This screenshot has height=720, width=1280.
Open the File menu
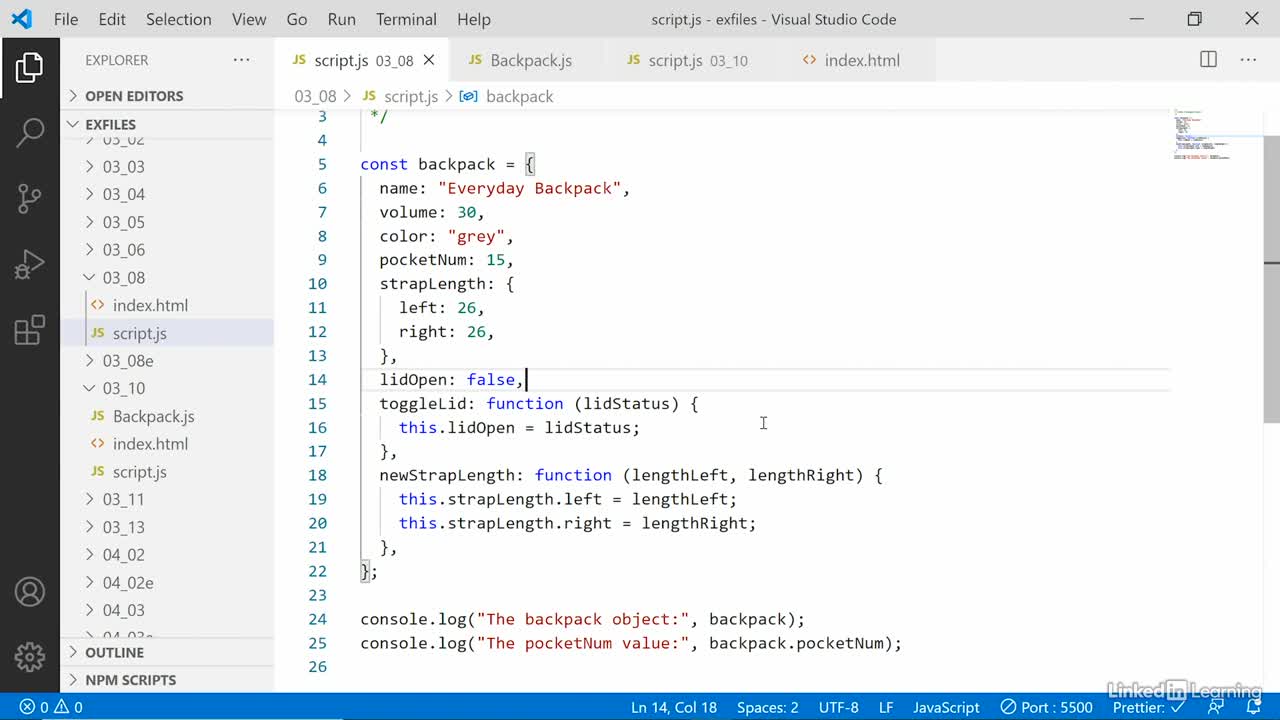pos(66,19)
